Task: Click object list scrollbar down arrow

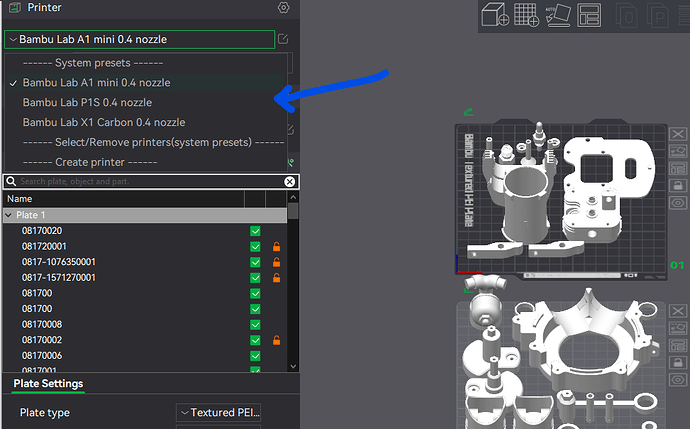Action: 293,366
